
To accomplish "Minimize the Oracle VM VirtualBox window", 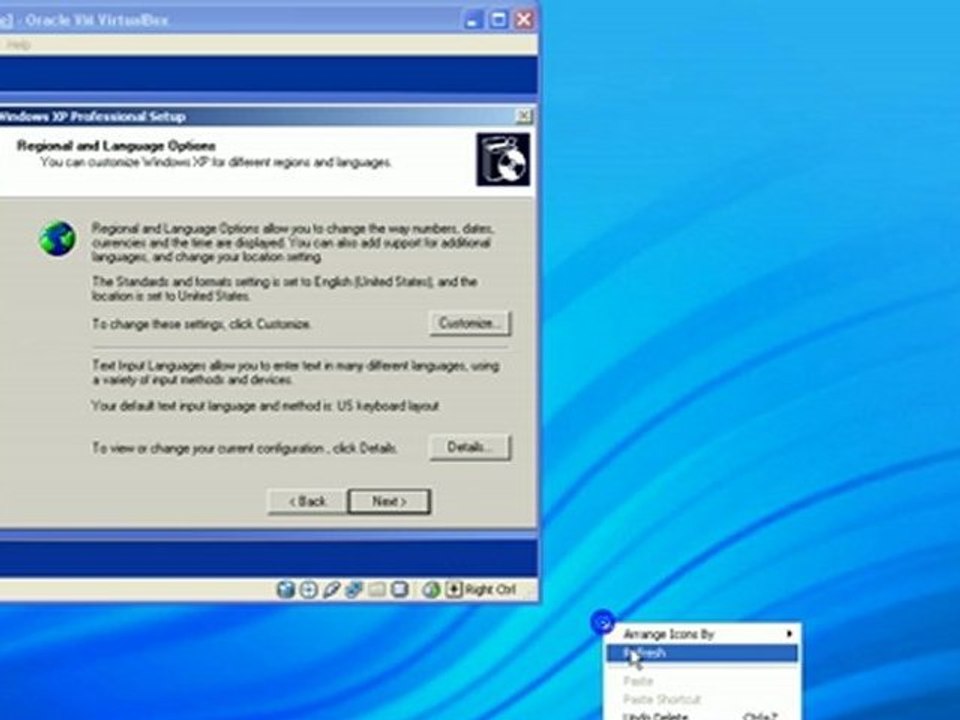I will tap(472, 20).
